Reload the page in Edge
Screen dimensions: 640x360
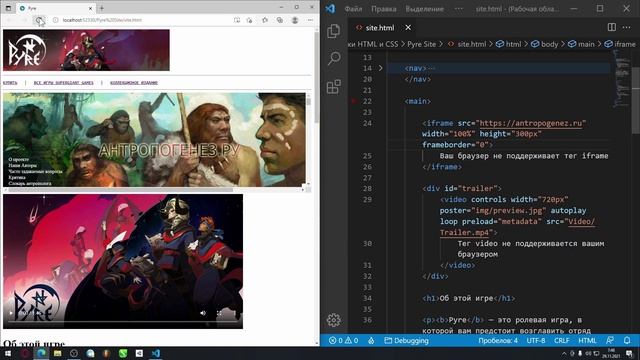(x=39, y=20)
